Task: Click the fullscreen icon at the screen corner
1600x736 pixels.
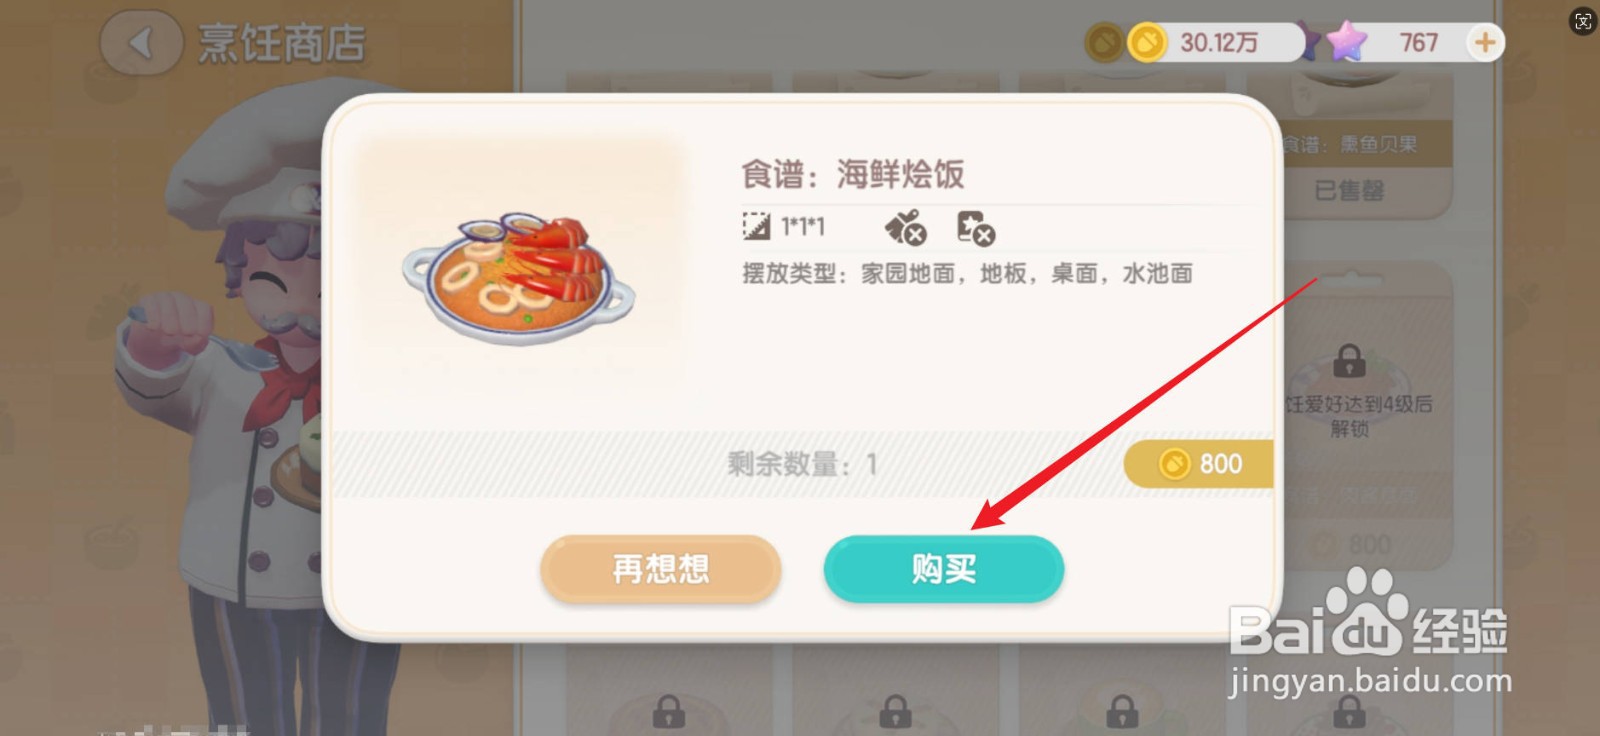Action: click(x=1583, y=21)
